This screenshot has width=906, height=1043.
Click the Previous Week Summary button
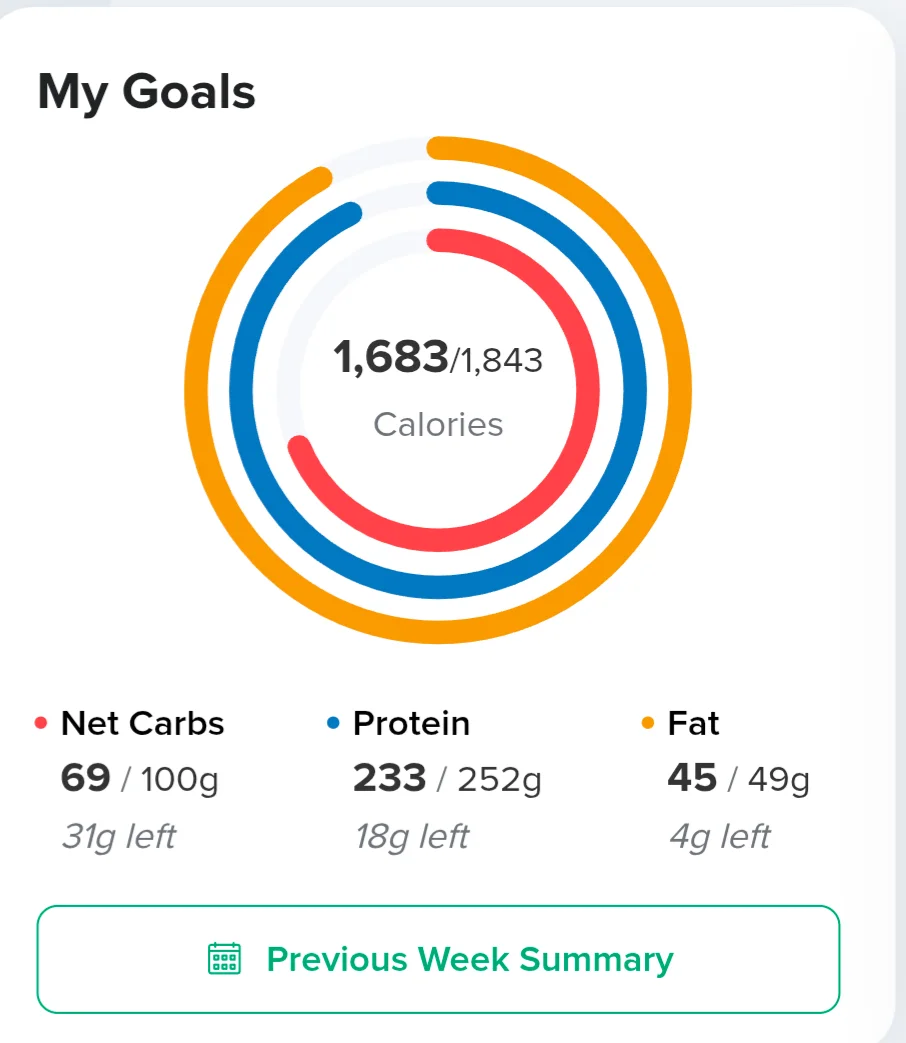pos(438,959)
